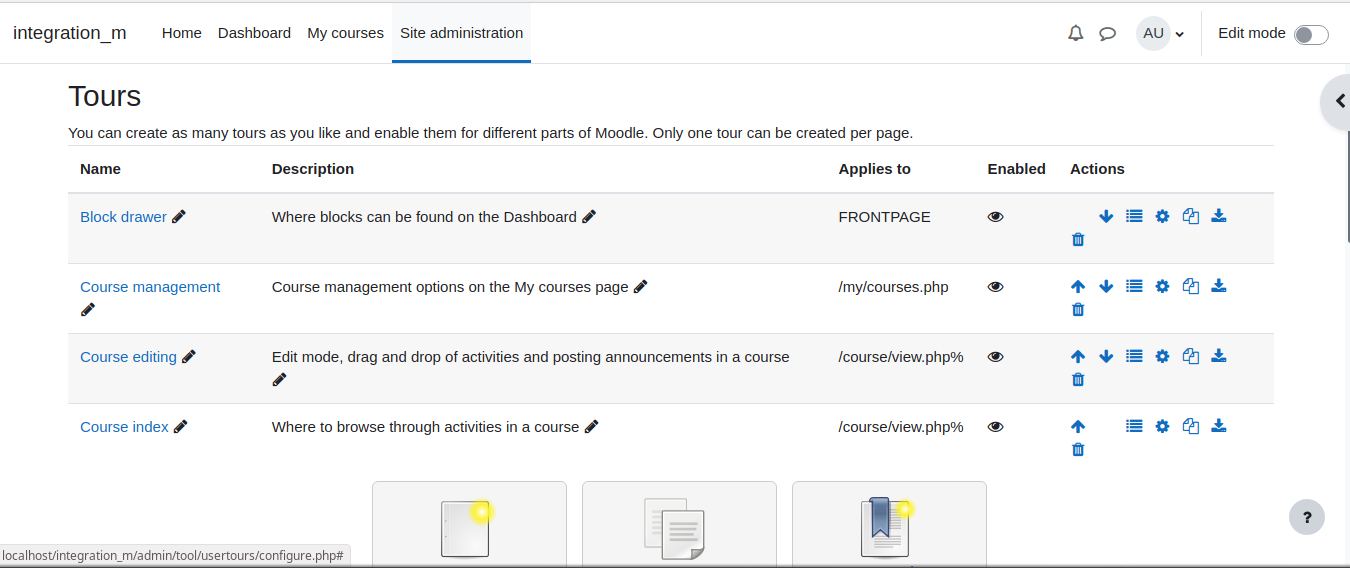Disable the Course editing tour eye icon

click(x=995, y=356)
